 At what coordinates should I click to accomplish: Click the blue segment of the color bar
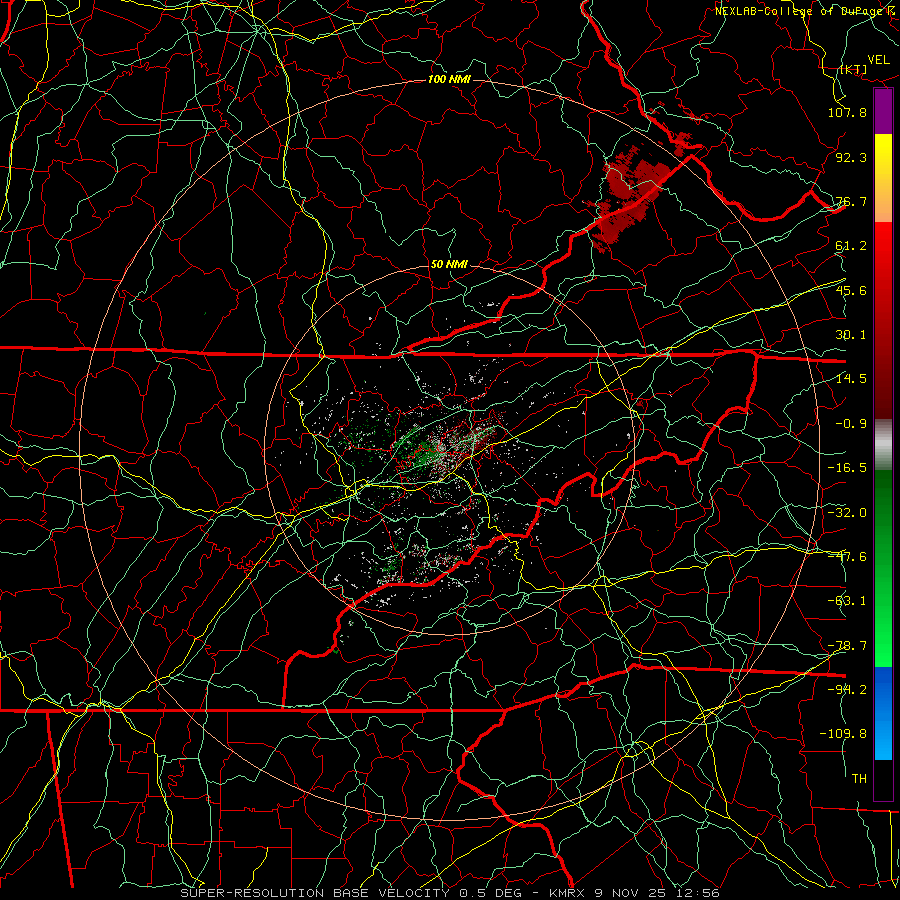coord(883,713)
